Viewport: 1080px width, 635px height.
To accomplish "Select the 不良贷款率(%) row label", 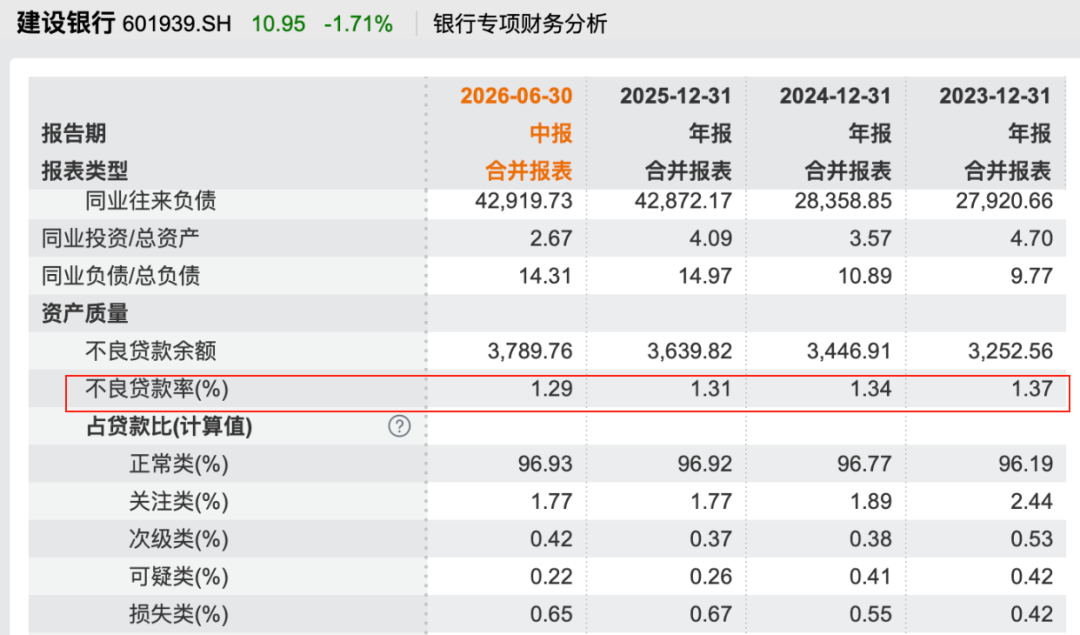I will click(157, 388).
